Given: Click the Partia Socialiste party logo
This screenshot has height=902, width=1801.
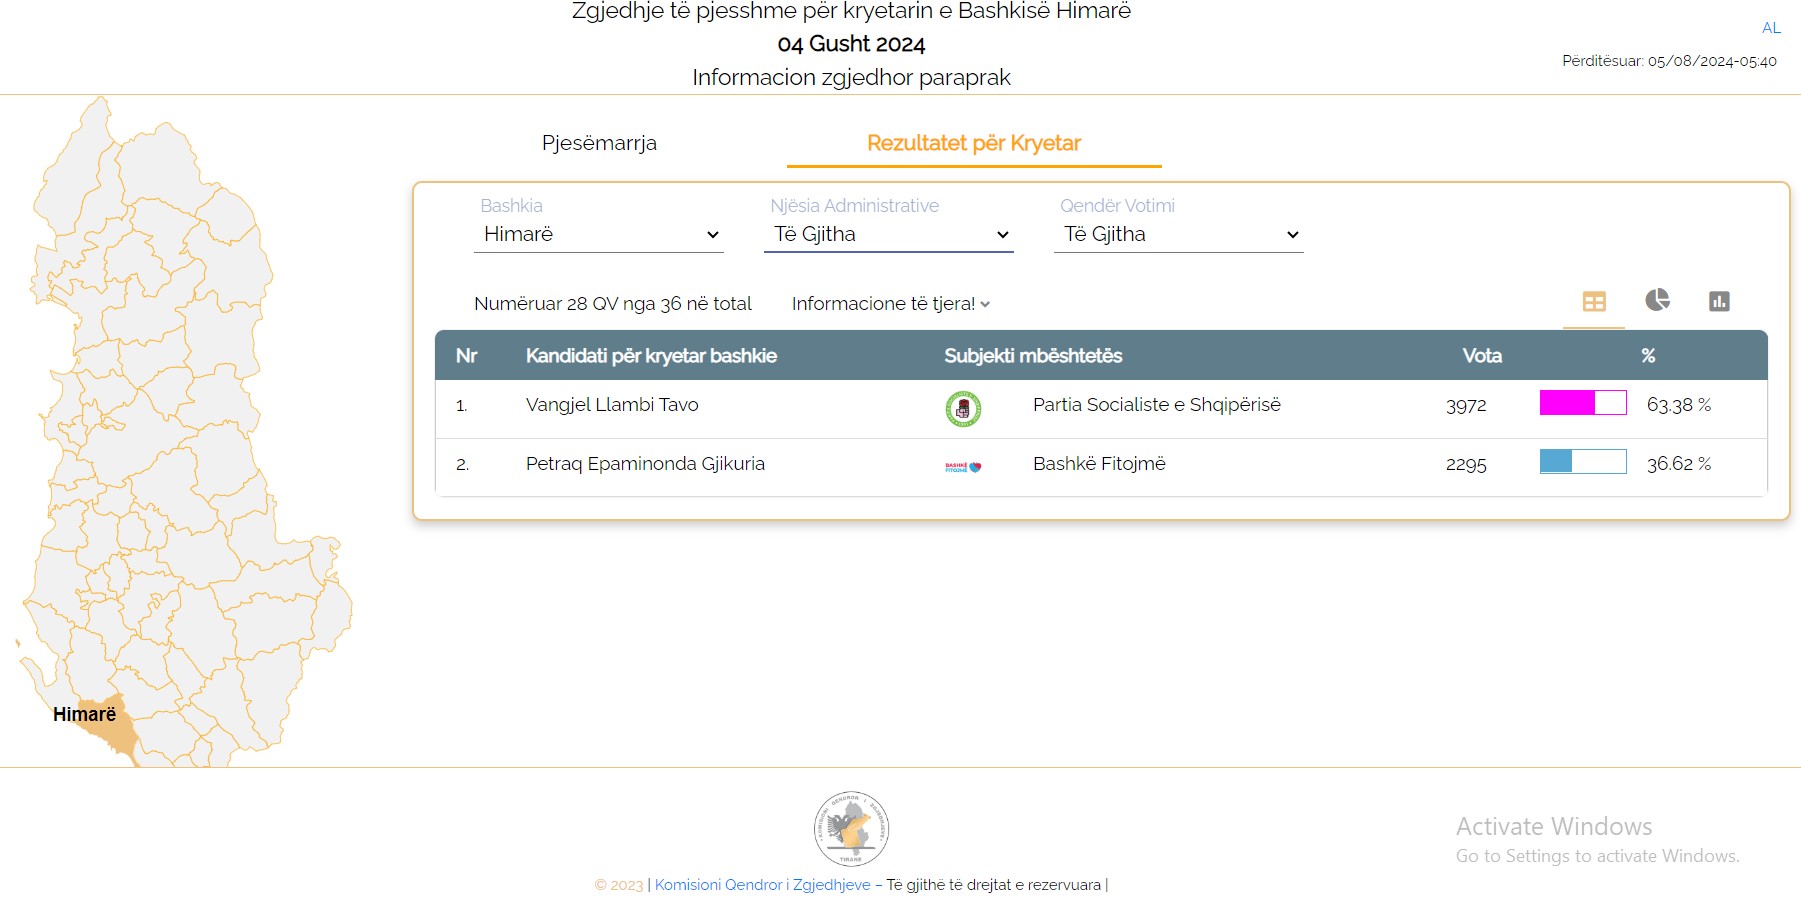Looking at the screenshot, I should (x=963, y=408).
